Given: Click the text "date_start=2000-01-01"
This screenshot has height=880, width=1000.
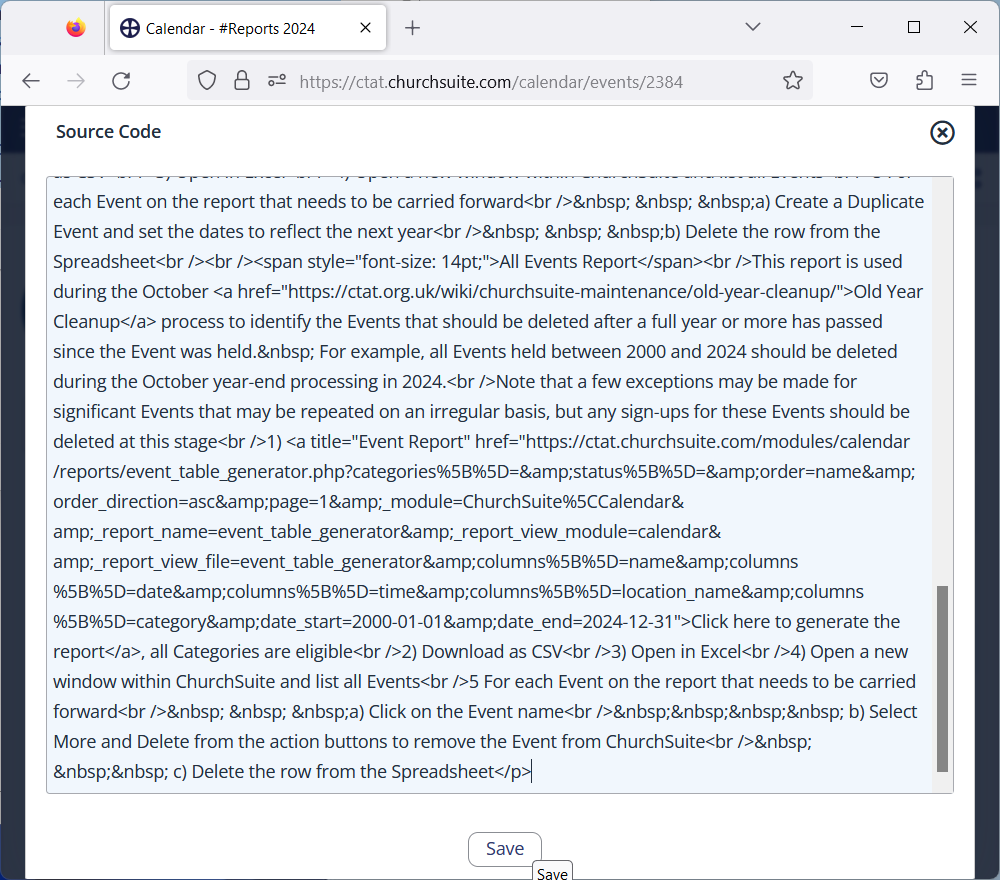Looking at the screenshot, I should (349, 622).
